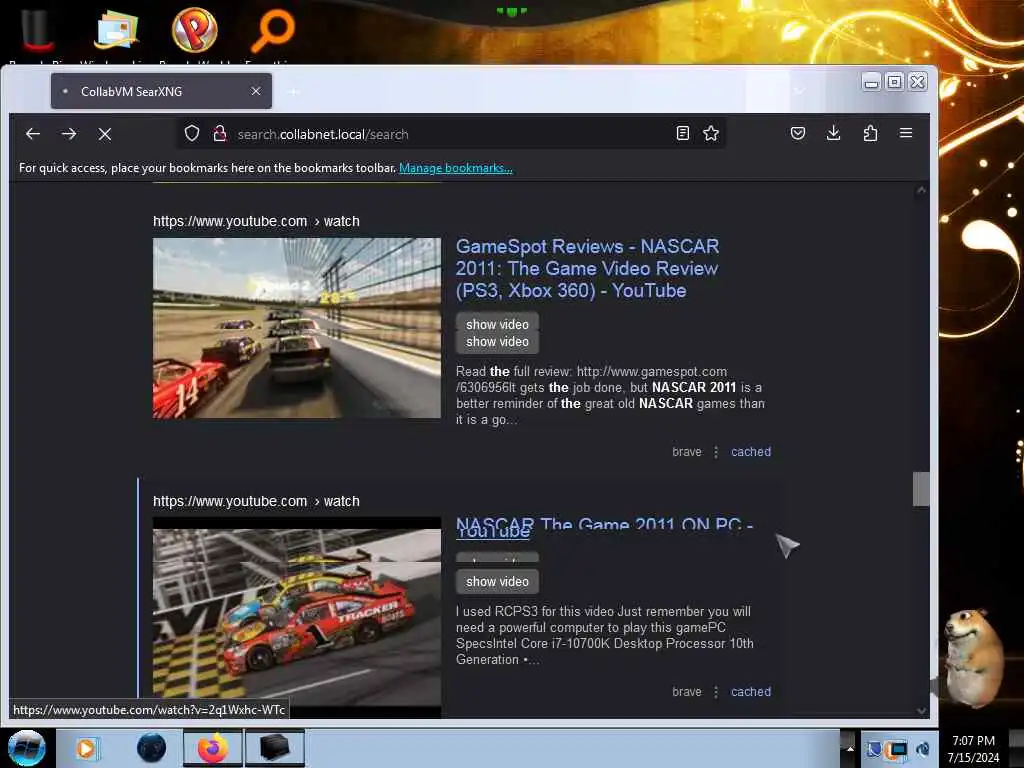Open options dots beside brave, NASCAR PC result

click(x=716, y=692)
